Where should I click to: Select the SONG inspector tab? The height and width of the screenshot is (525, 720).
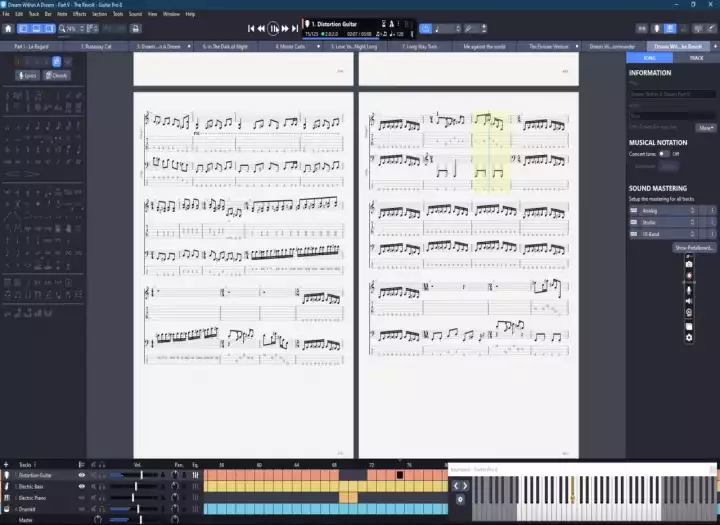click(649, 58)
